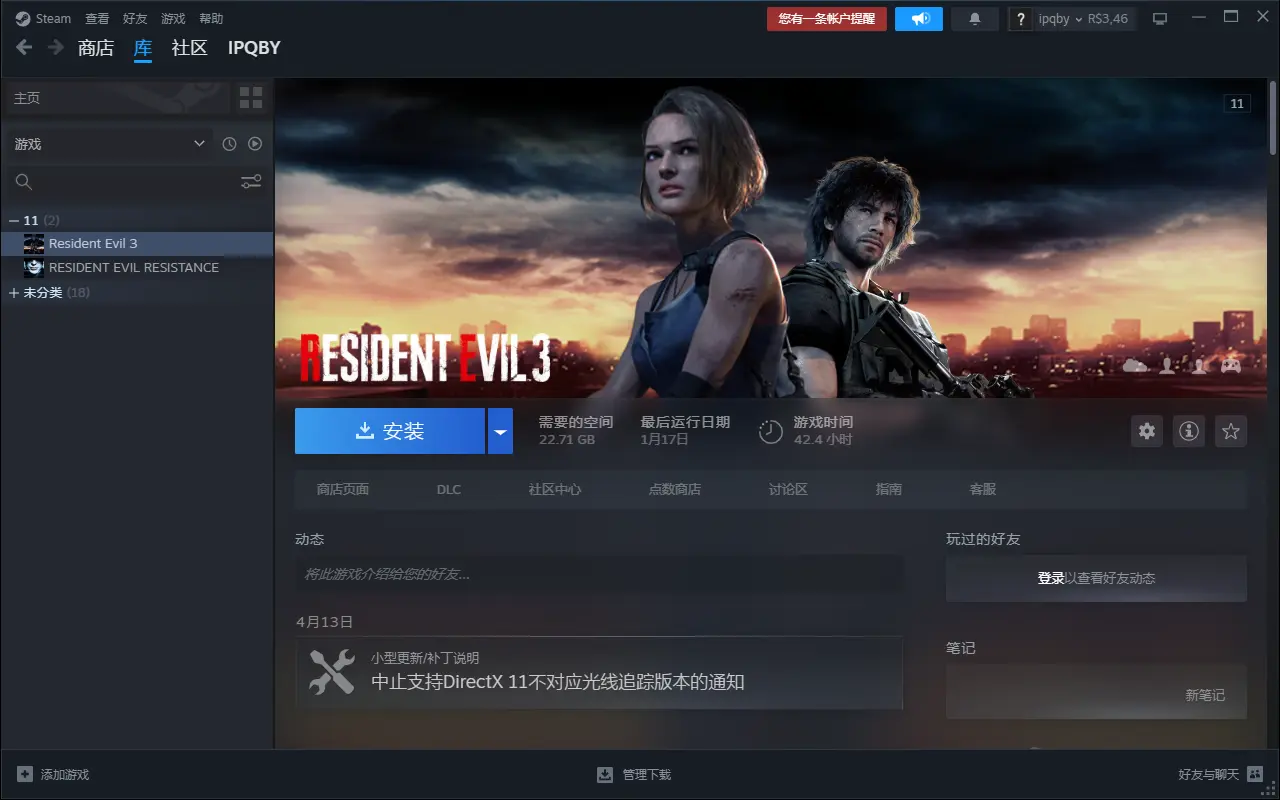Click the 主页 home button

116,98
